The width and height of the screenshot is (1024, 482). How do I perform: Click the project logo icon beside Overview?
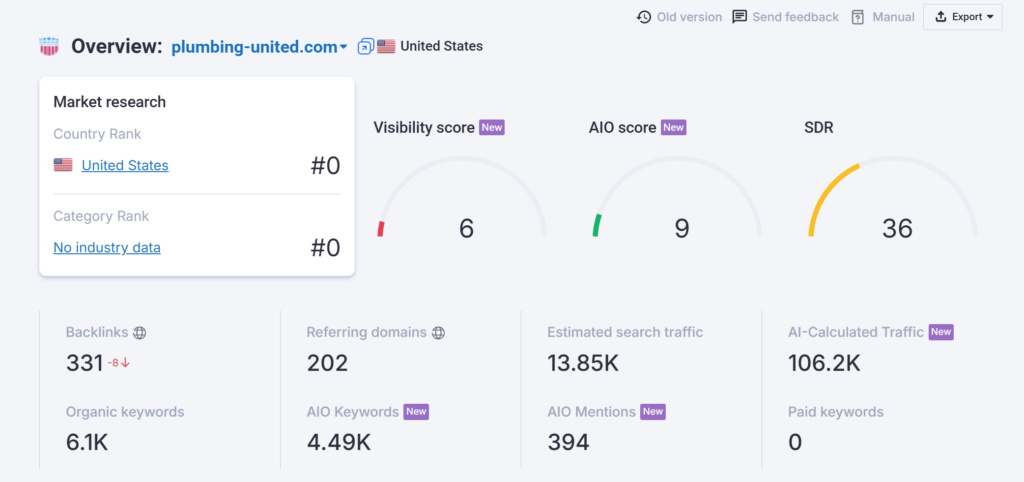tap(49, 46)
